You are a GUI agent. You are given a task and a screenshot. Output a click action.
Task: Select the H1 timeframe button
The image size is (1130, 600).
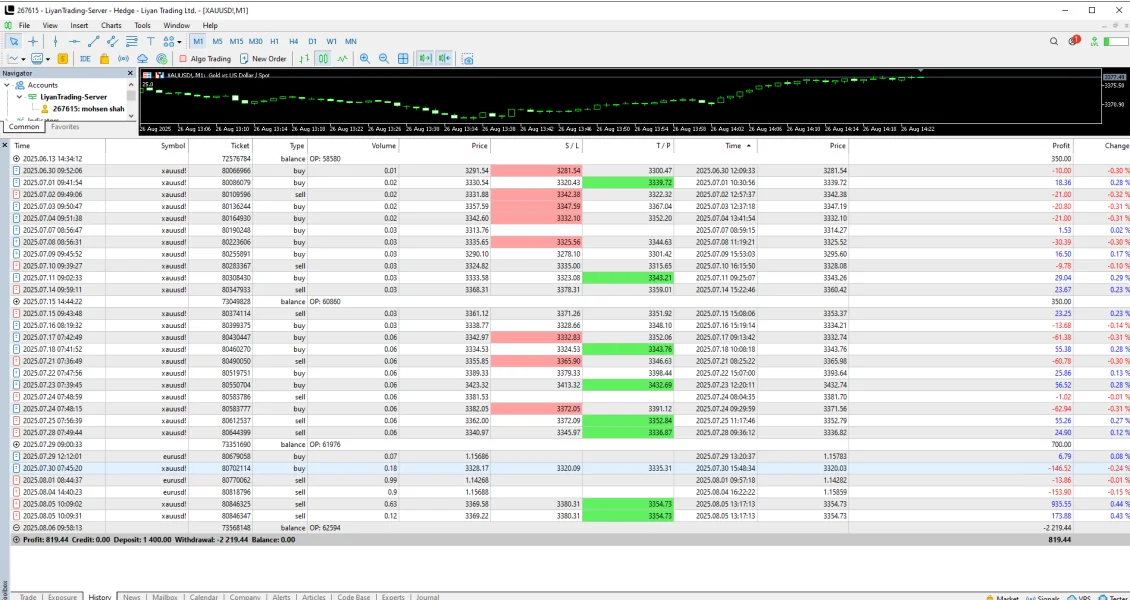pos(274,41)
